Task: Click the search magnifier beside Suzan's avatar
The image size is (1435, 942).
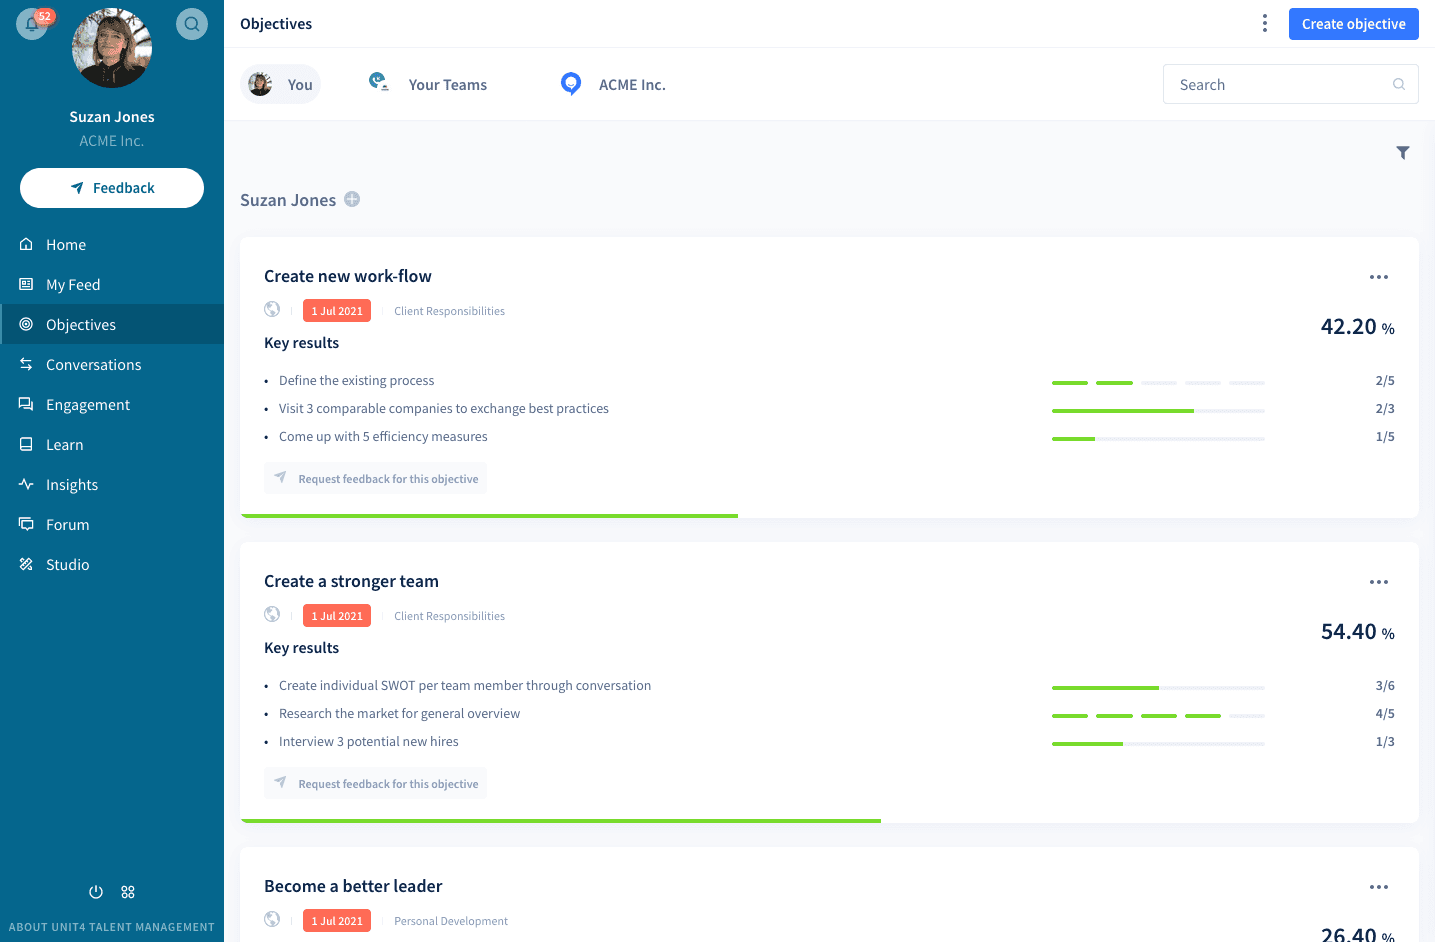Action: pyautogui.click(x=191, y=23)
